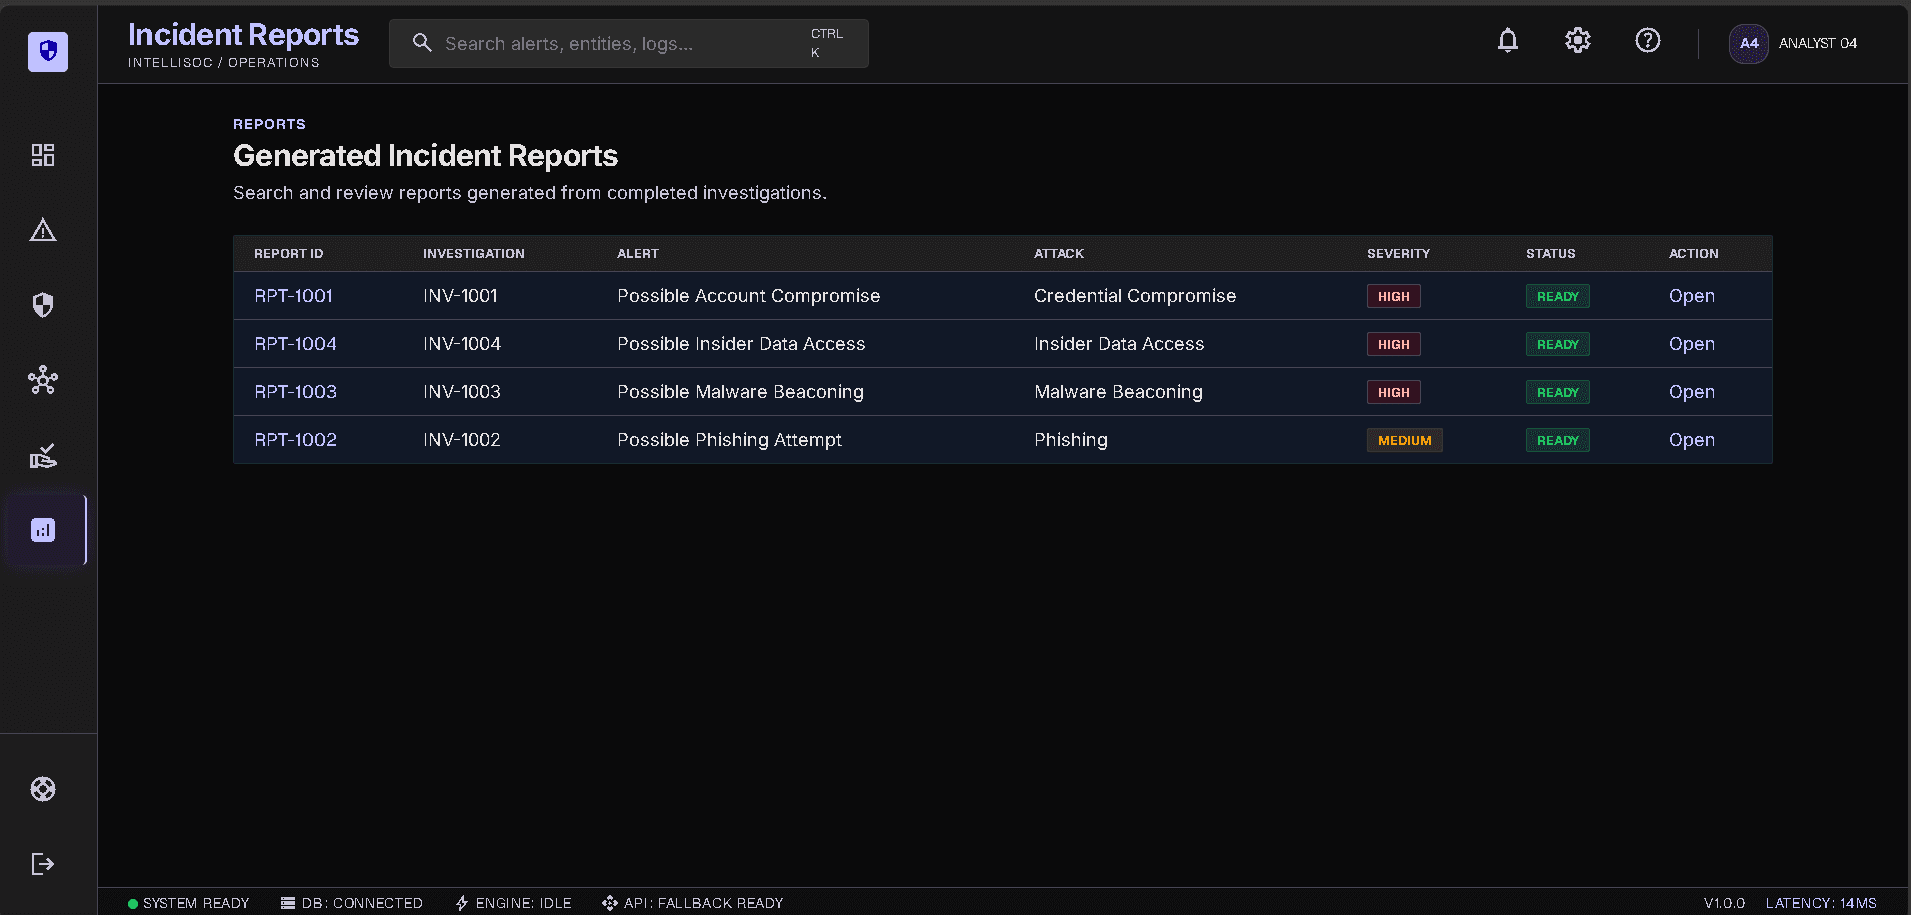Image resolution: width=1911 pixels, height=915 pixels.
Task: Click the DB Connected database icon
Action: [288, 903]
